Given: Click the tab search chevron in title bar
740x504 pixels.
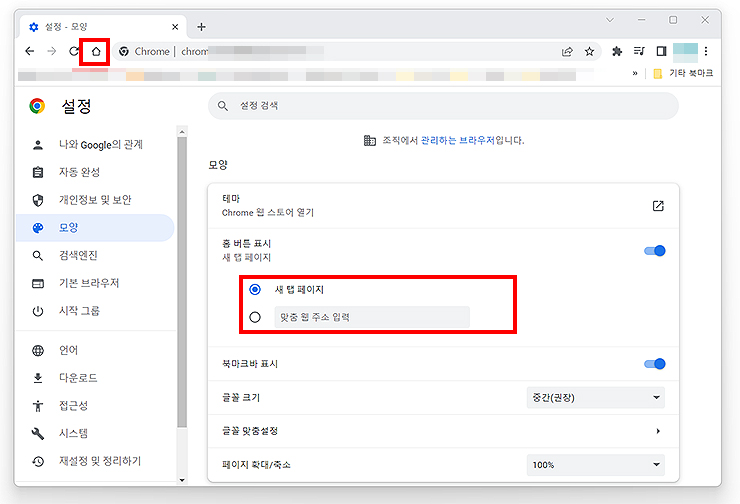Looking at the screenshot, I should point(610,20).
